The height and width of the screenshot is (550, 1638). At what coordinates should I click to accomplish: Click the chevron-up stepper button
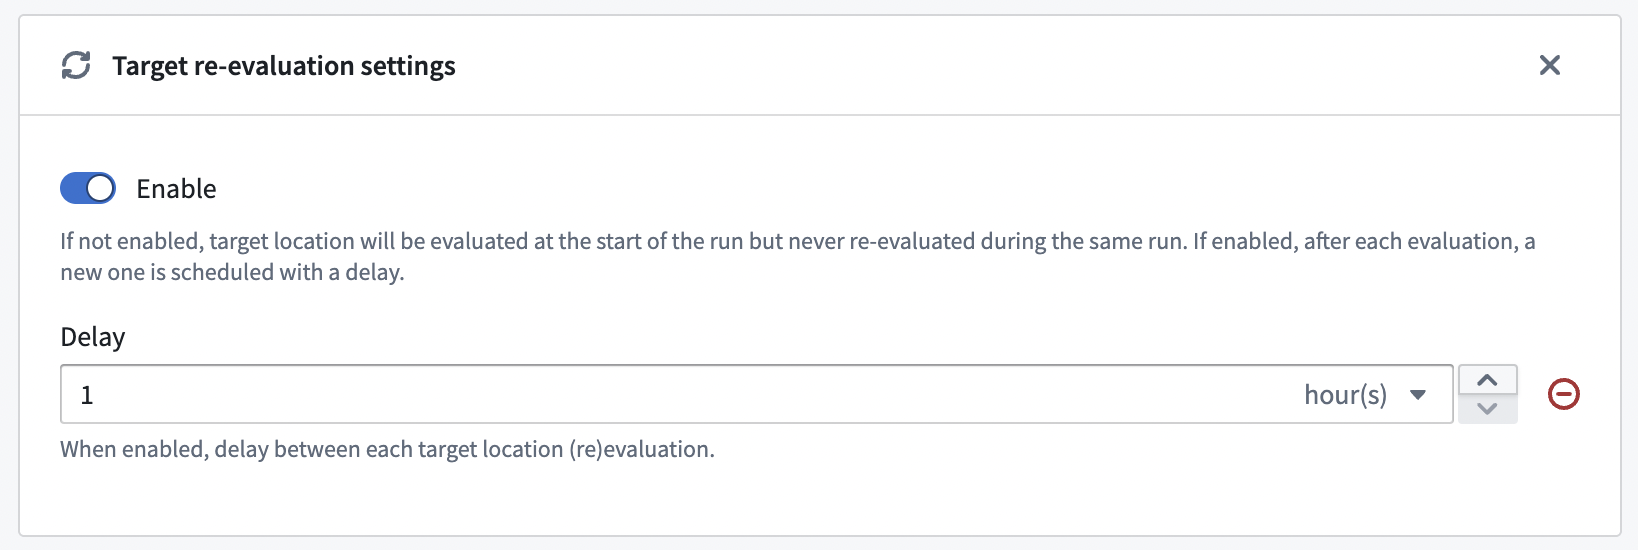pyautogui.click(x=1487, y=380)
